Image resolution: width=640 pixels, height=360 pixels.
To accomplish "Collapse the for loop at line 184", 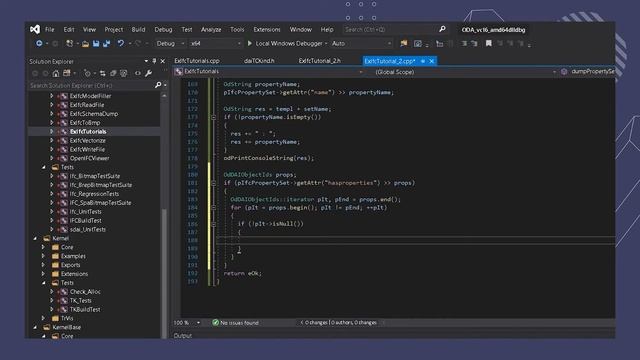I will (x=213, y=208).
